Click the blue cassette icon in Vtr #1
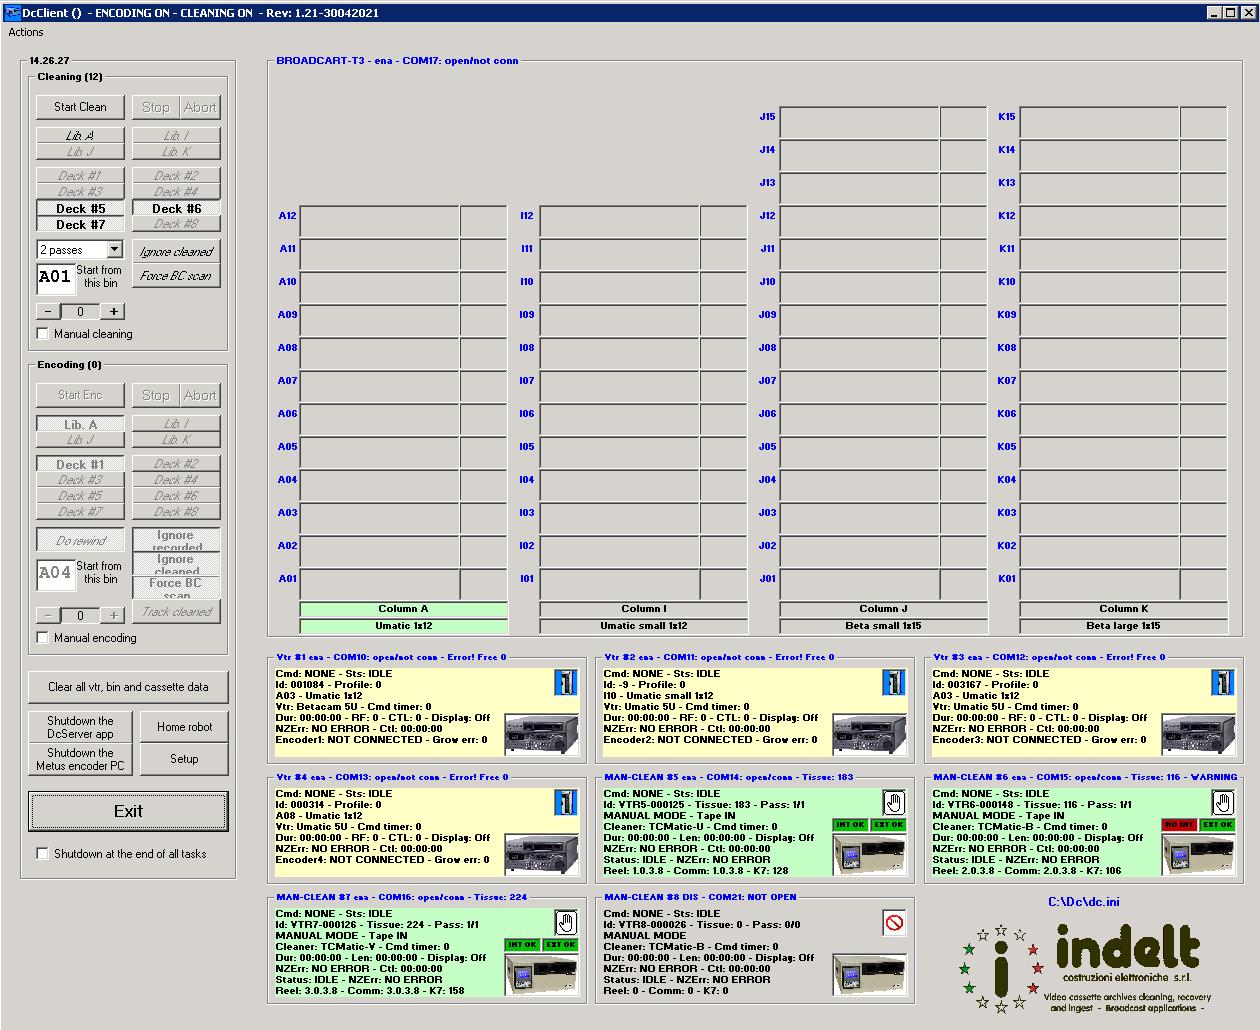Viewport: 1260px width, 1030px height. tap(565, 683)
